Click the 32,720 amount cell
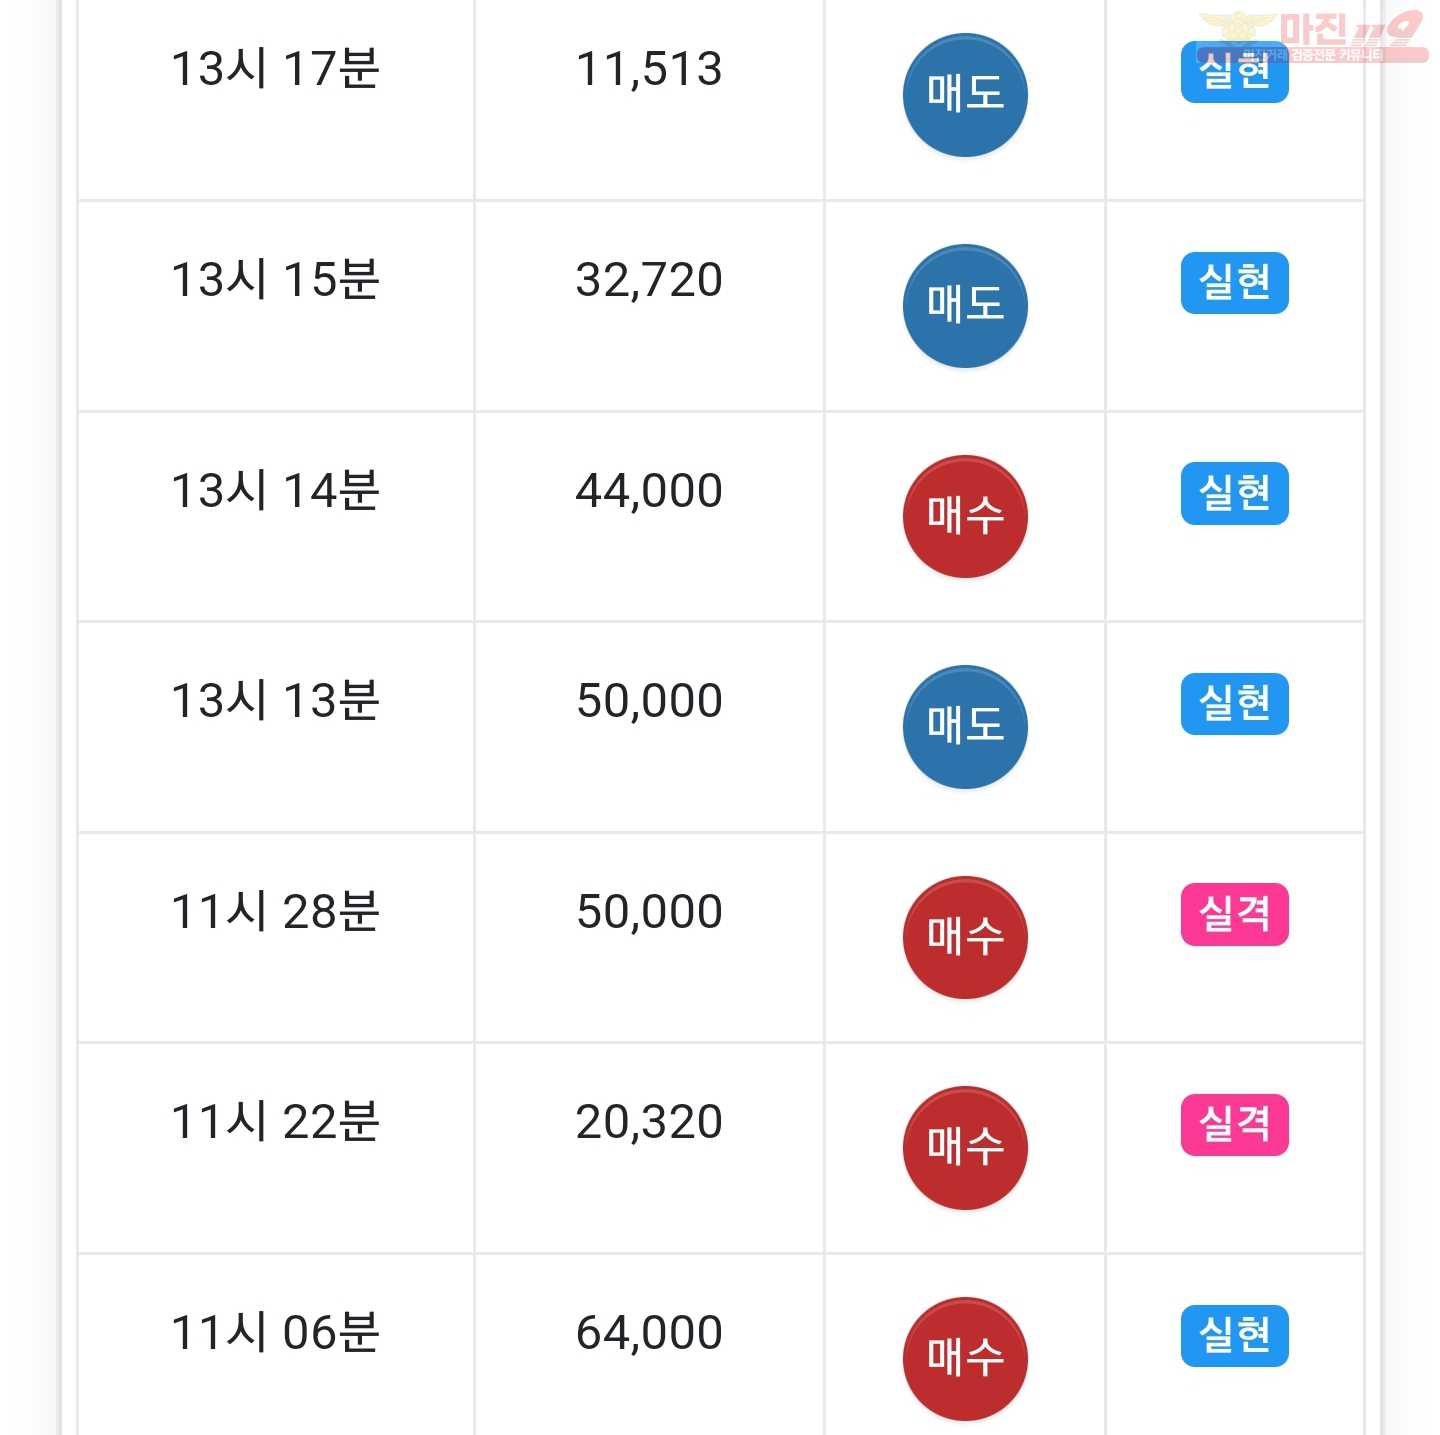The width and height of the screenshot is (1440, 1435). coord(649,306)
